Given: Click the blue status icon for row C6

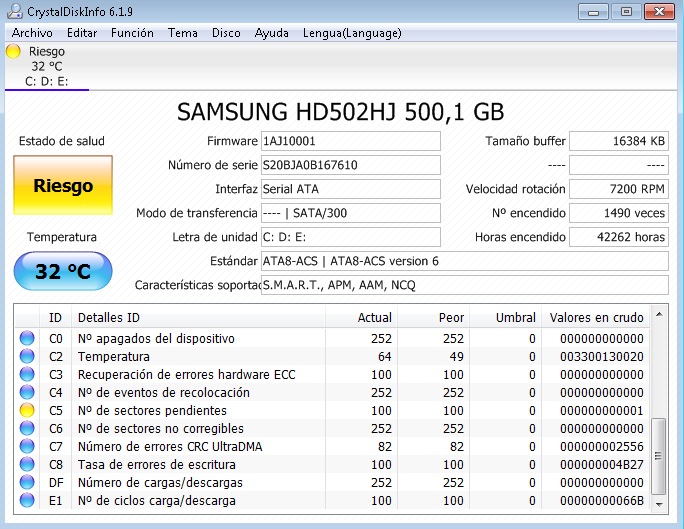Looking at the screenshot, I should (x=27, y=428).
